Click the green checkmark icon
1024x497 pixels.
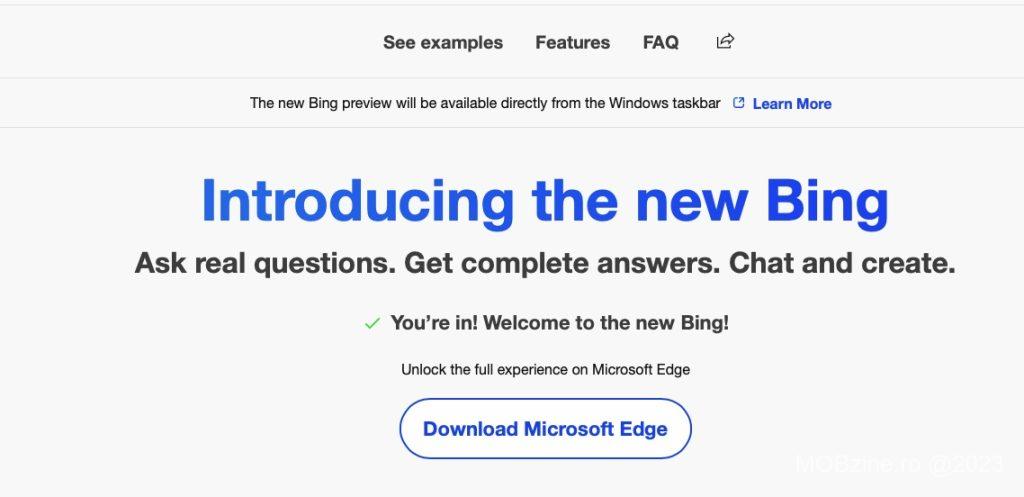point(372,323)
